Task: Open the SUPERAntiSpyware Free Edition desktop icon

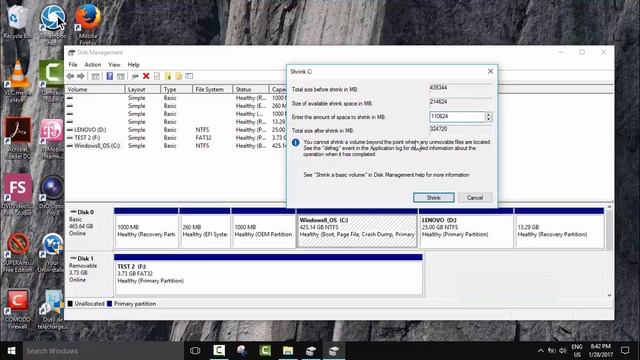Action: (x=17, y=252)
